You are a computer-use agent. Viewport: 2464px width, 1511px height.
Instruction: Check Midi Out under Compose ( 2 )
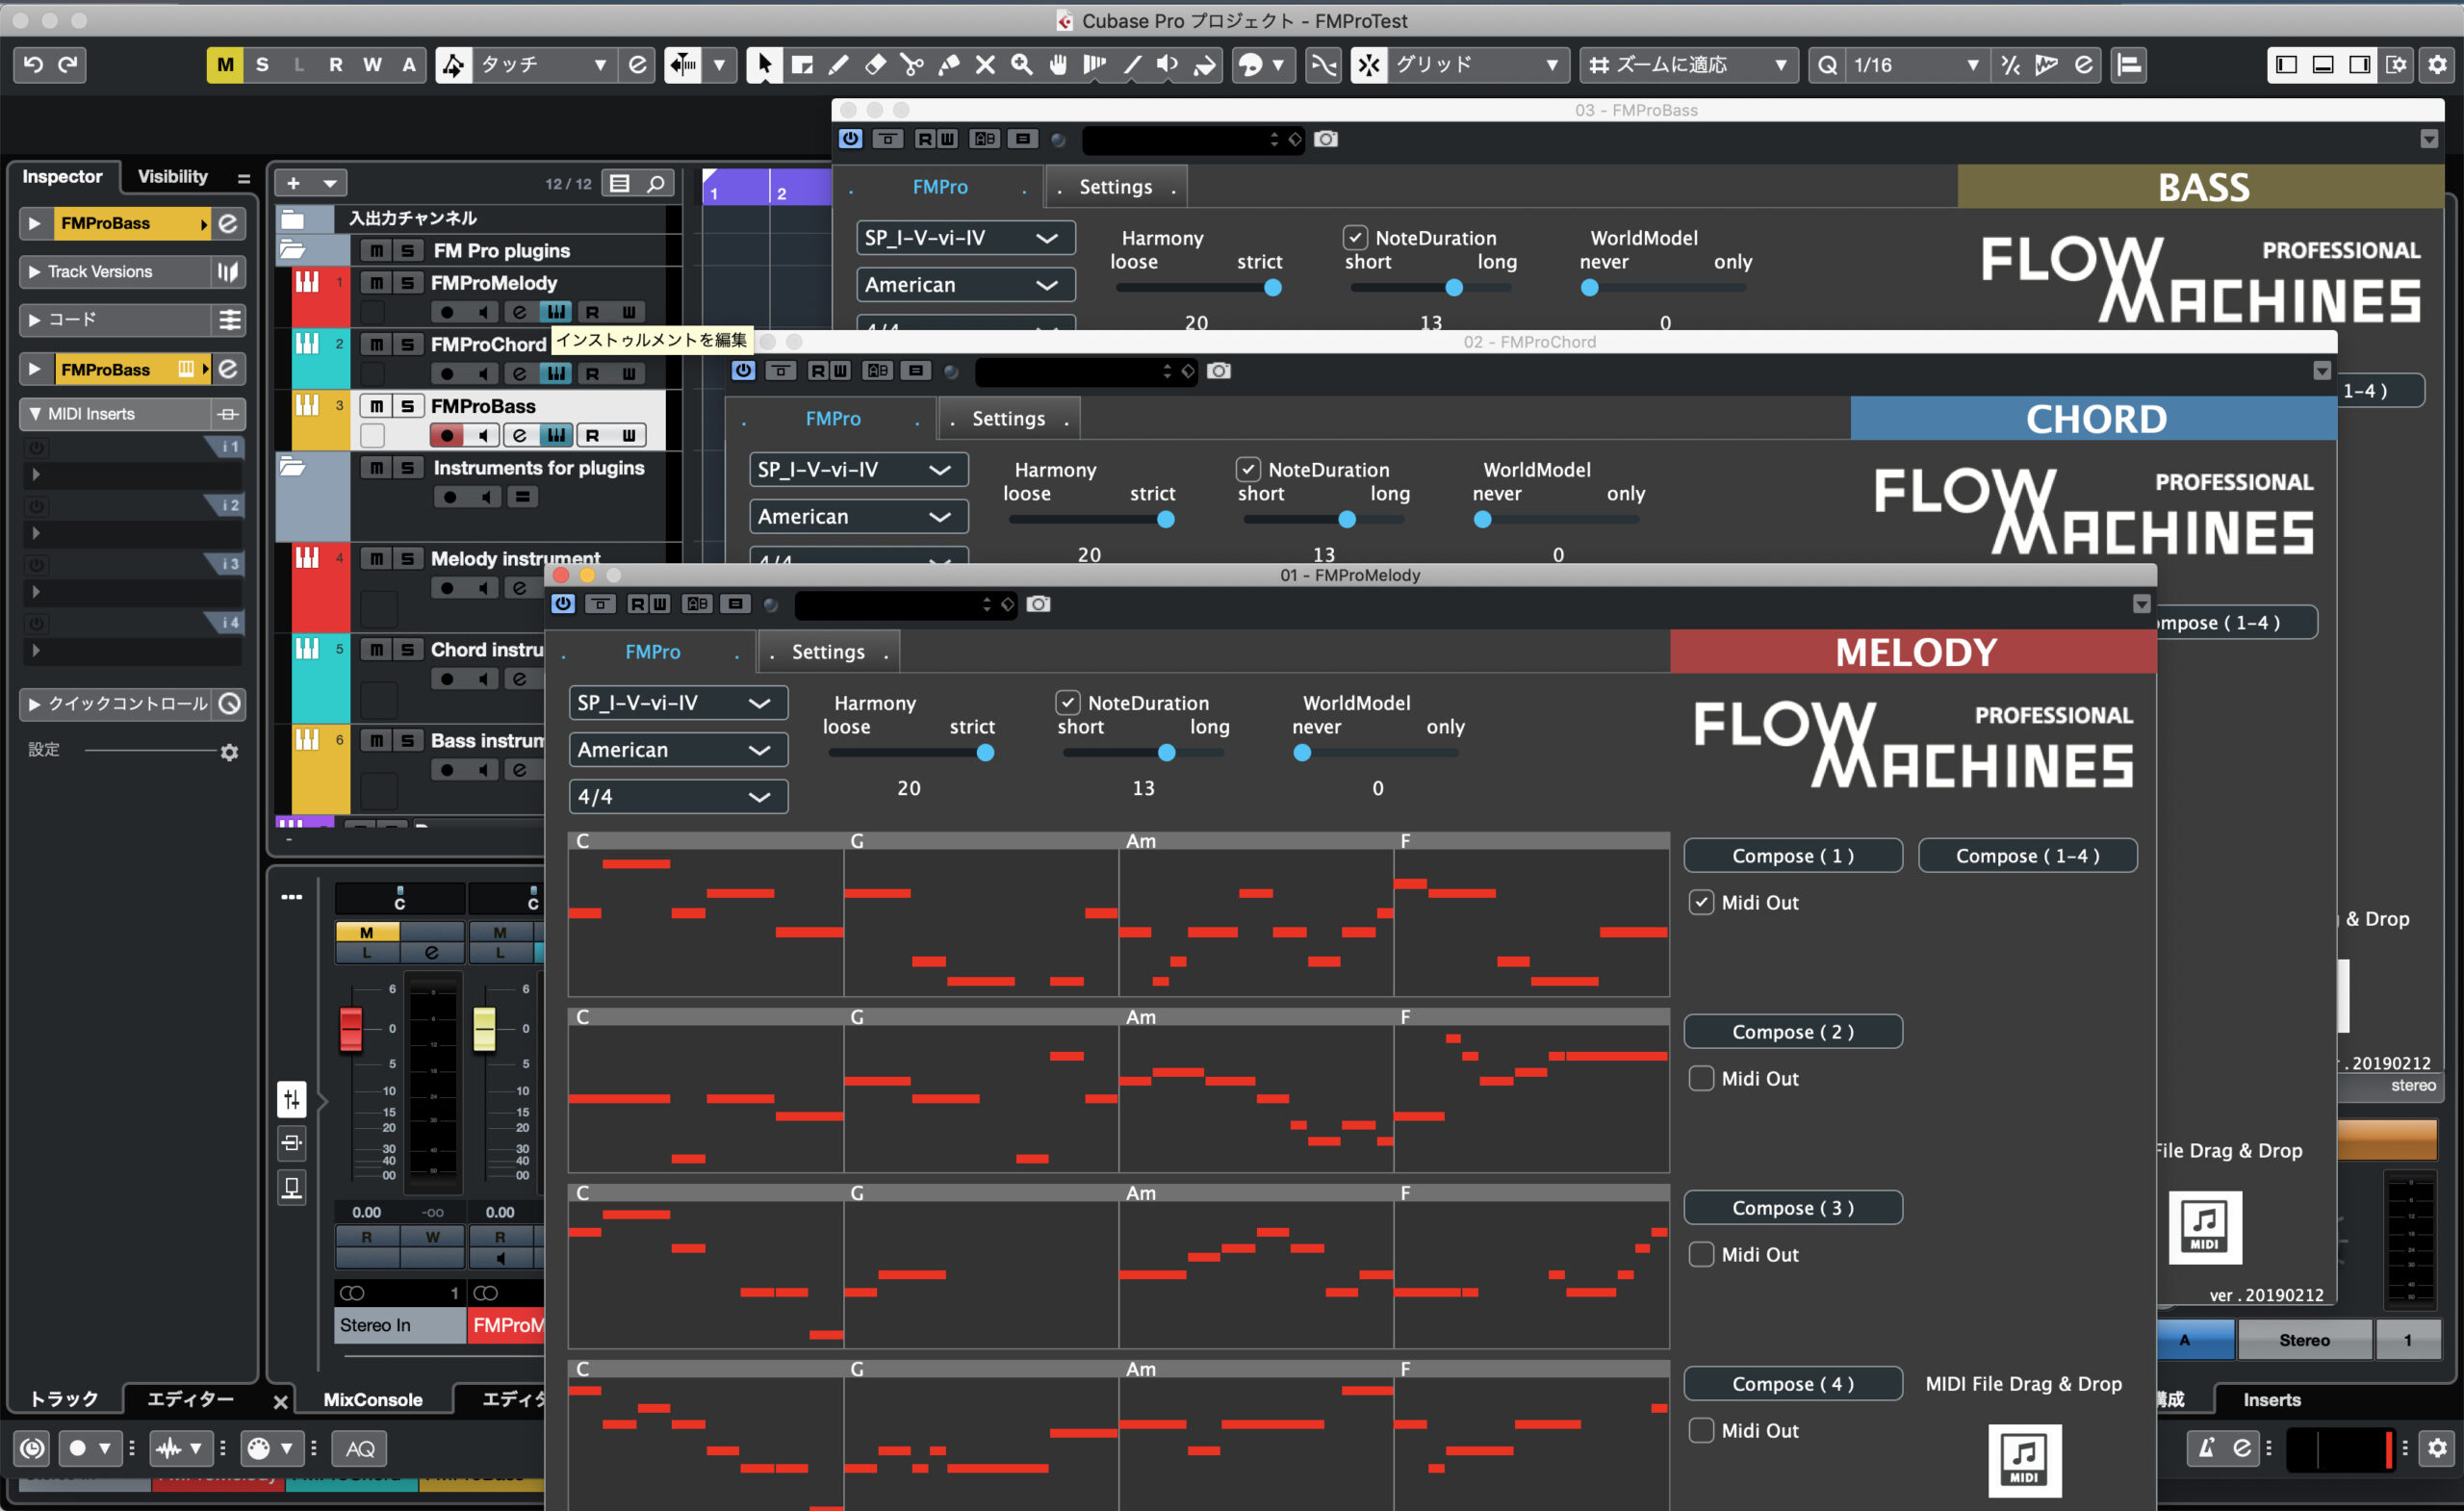(1701, 1078)
